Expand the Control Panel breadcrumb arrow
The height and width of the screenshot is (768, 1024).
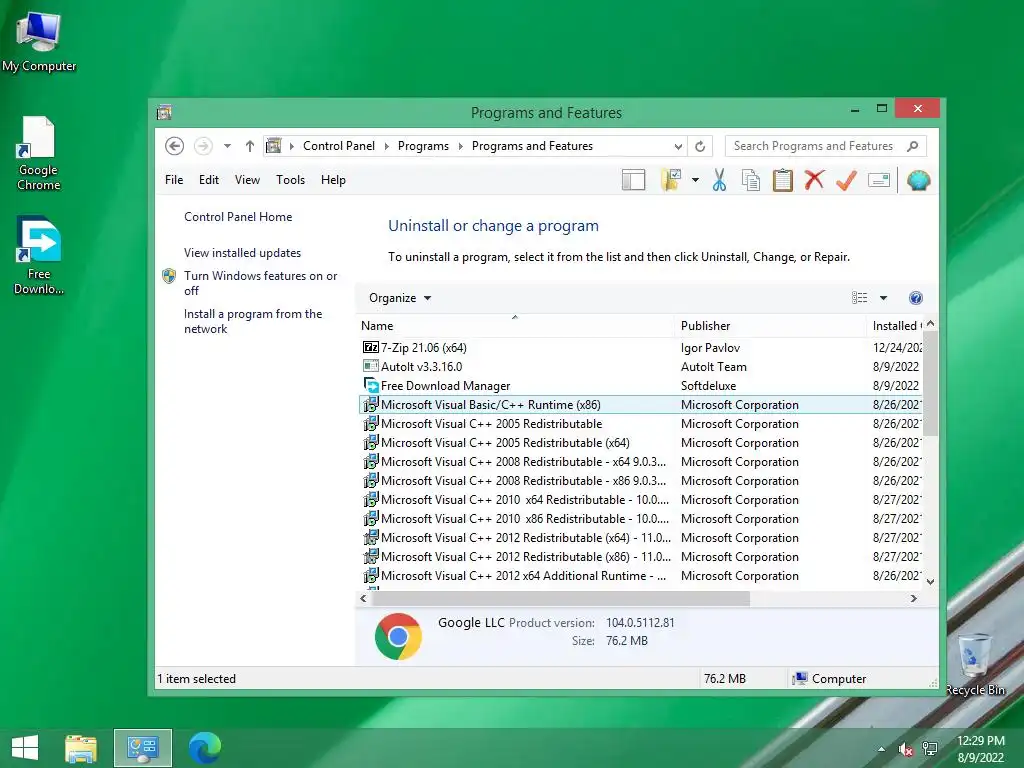point(387,146)
